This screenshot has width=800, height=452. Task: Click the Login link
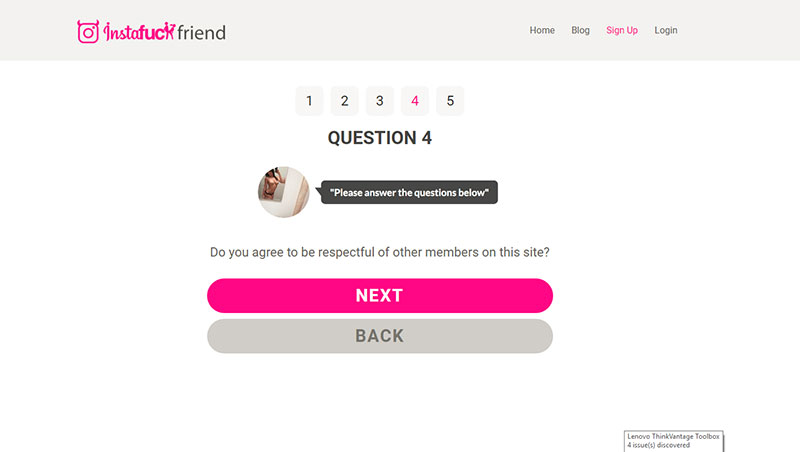666,30
